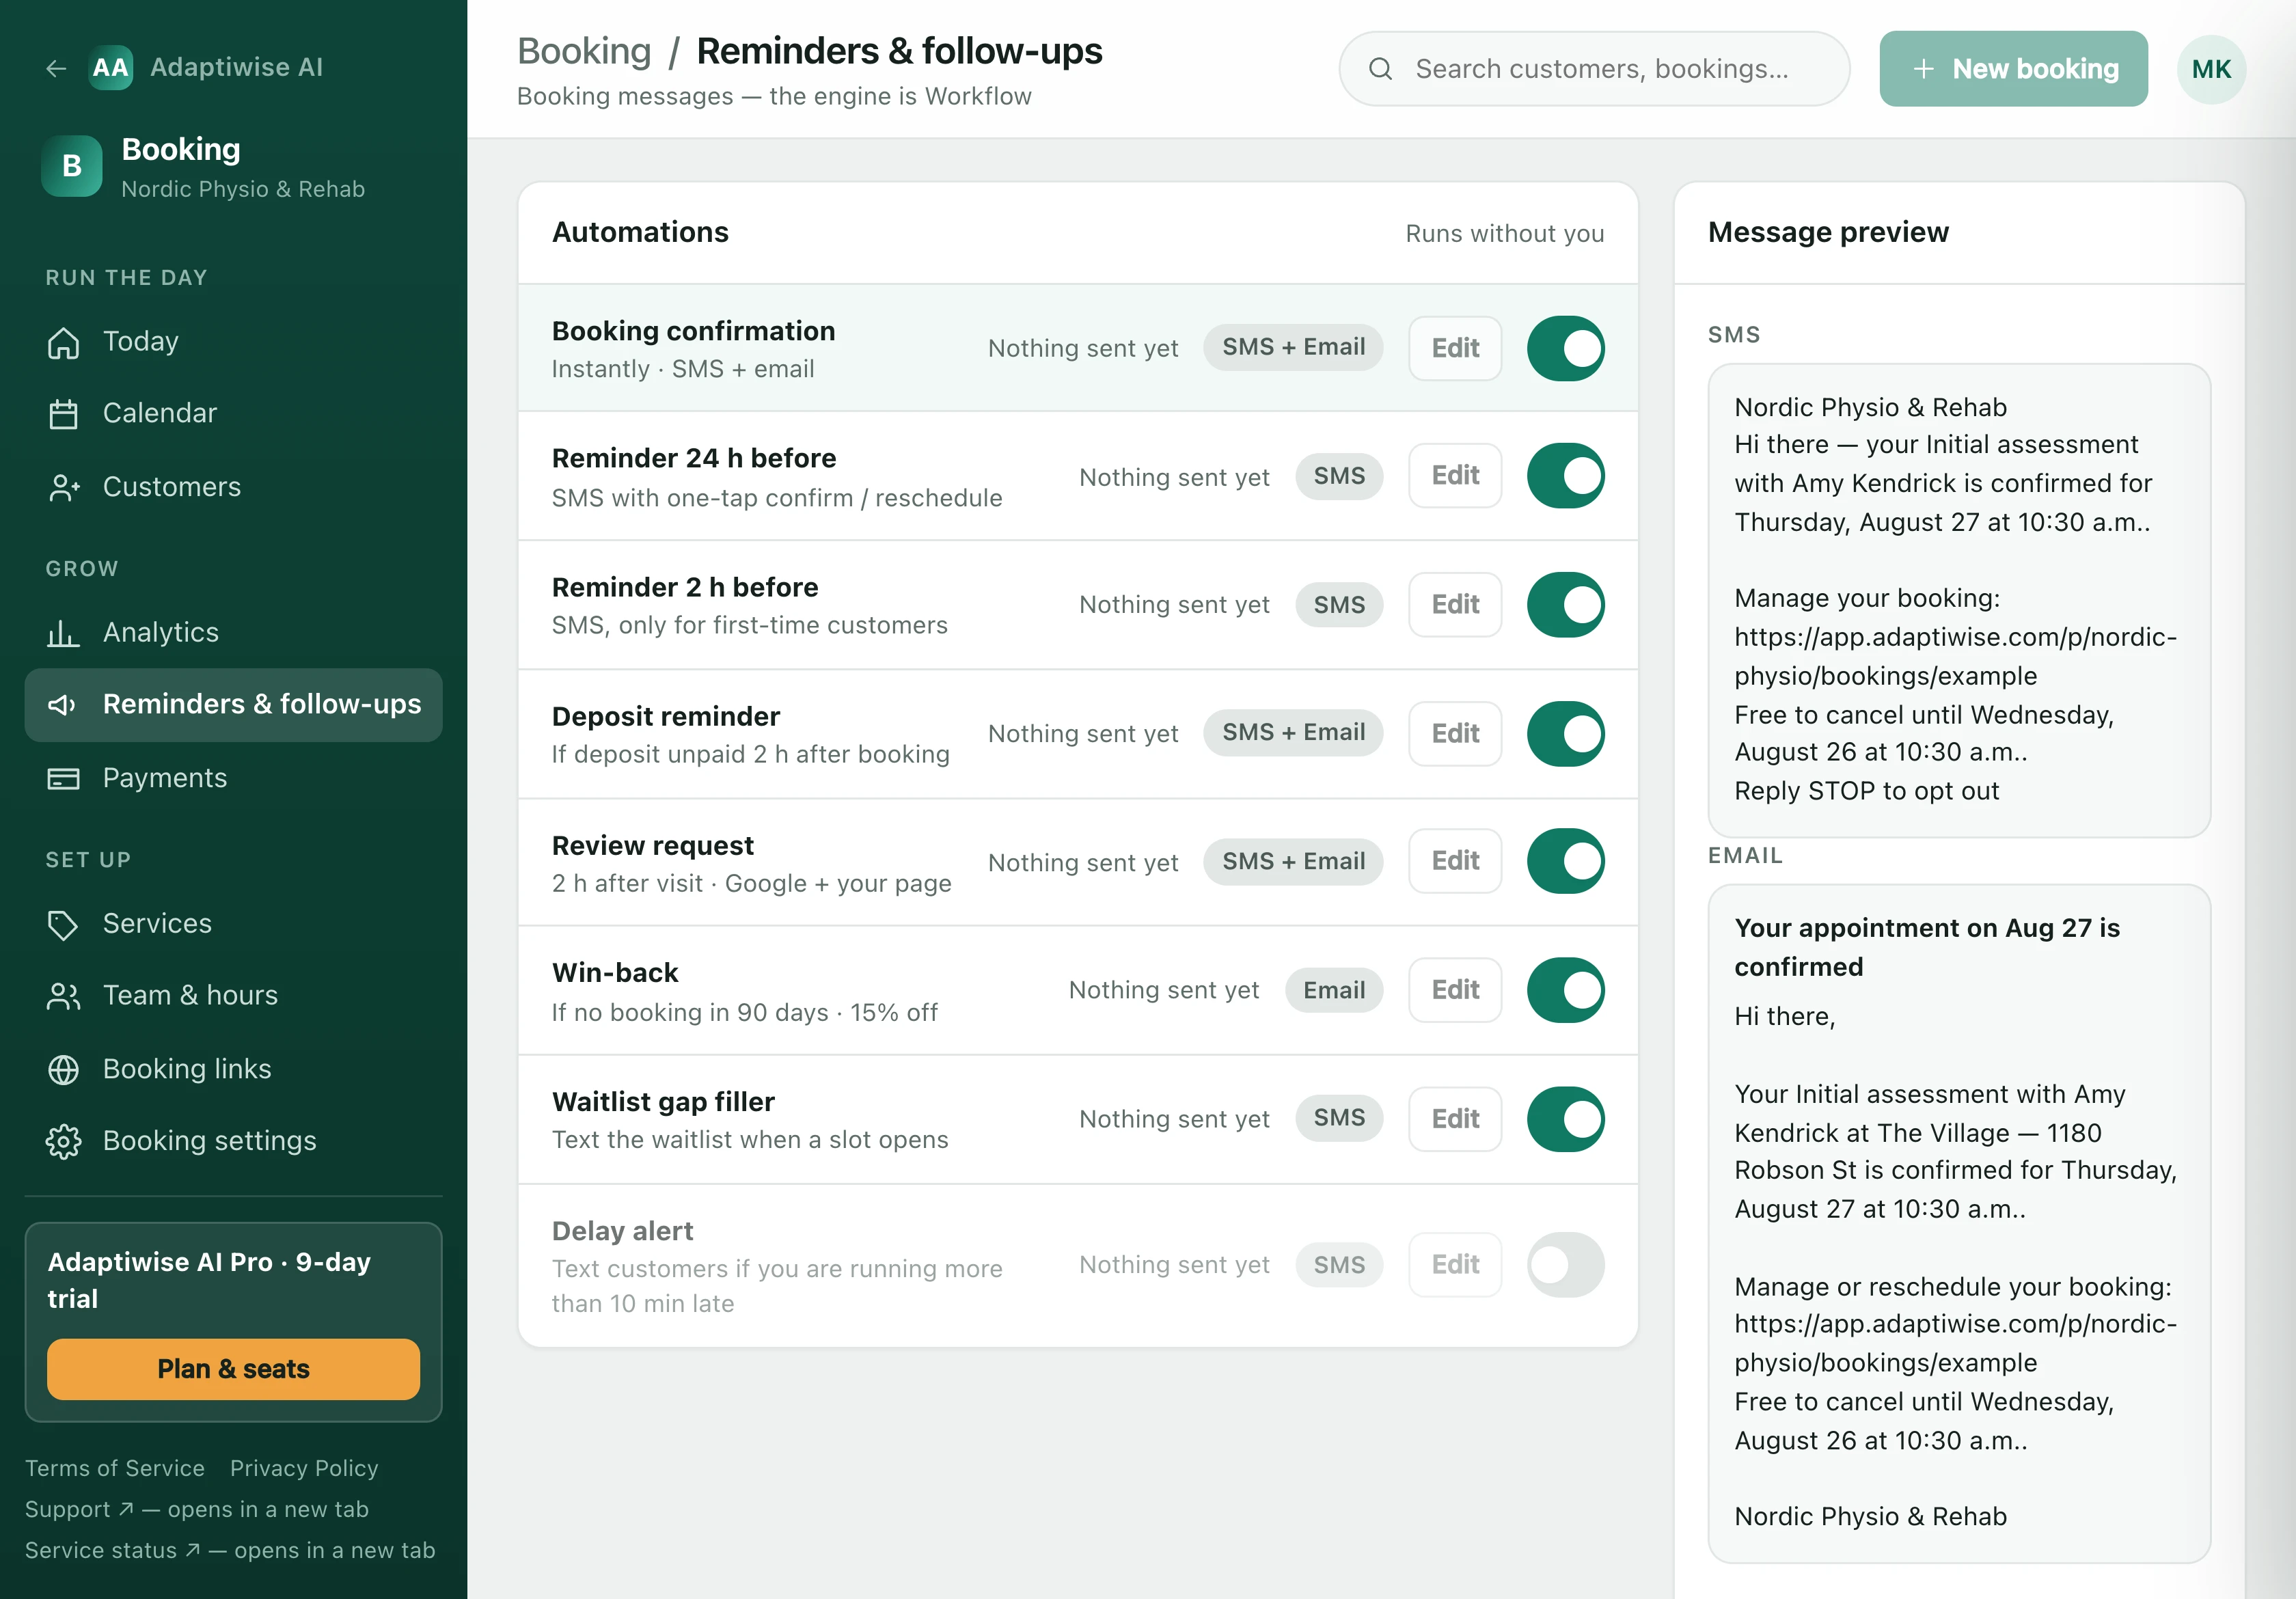The height and width of the screenshot is (1599, 2296).
Task: Edit the Win-back automation
Action: (x=1455, y=990)
